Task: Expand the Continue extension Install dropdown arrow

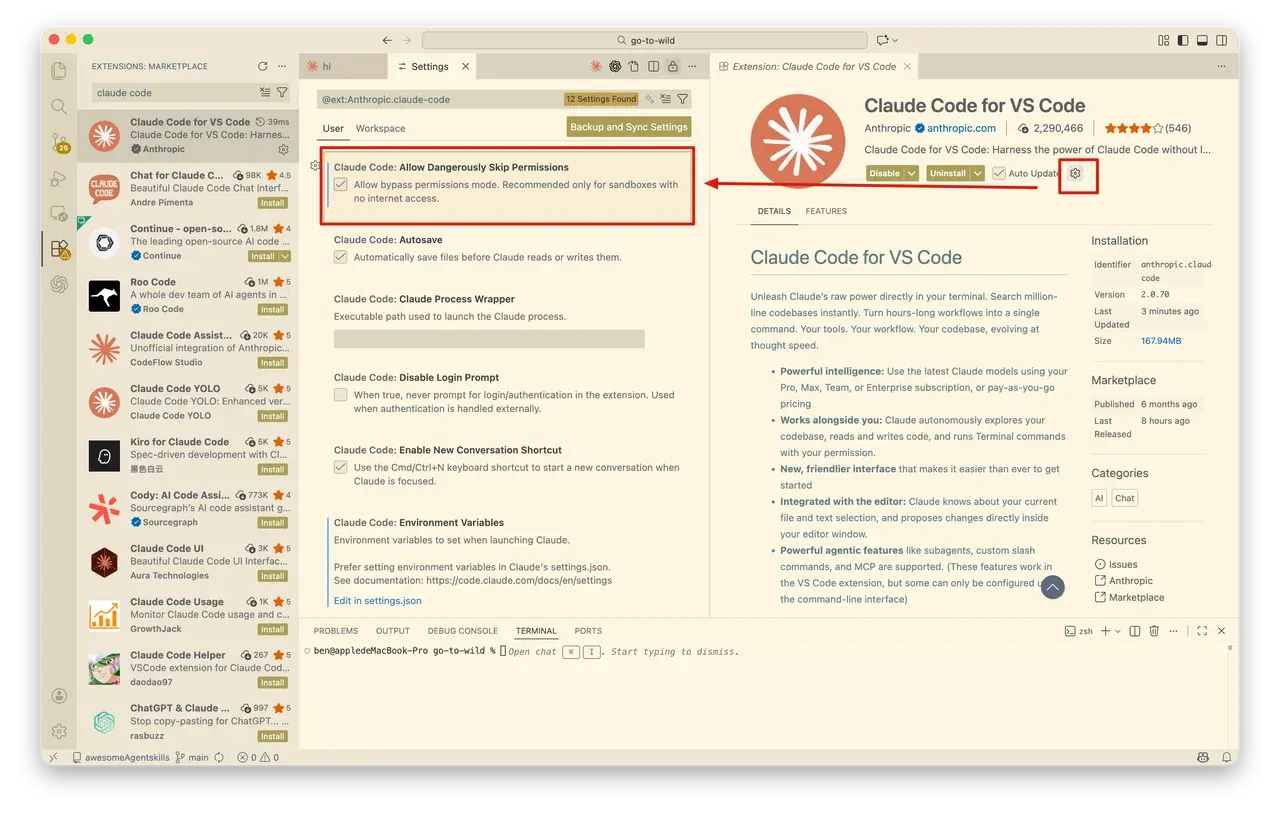Action: pos(285,256)
